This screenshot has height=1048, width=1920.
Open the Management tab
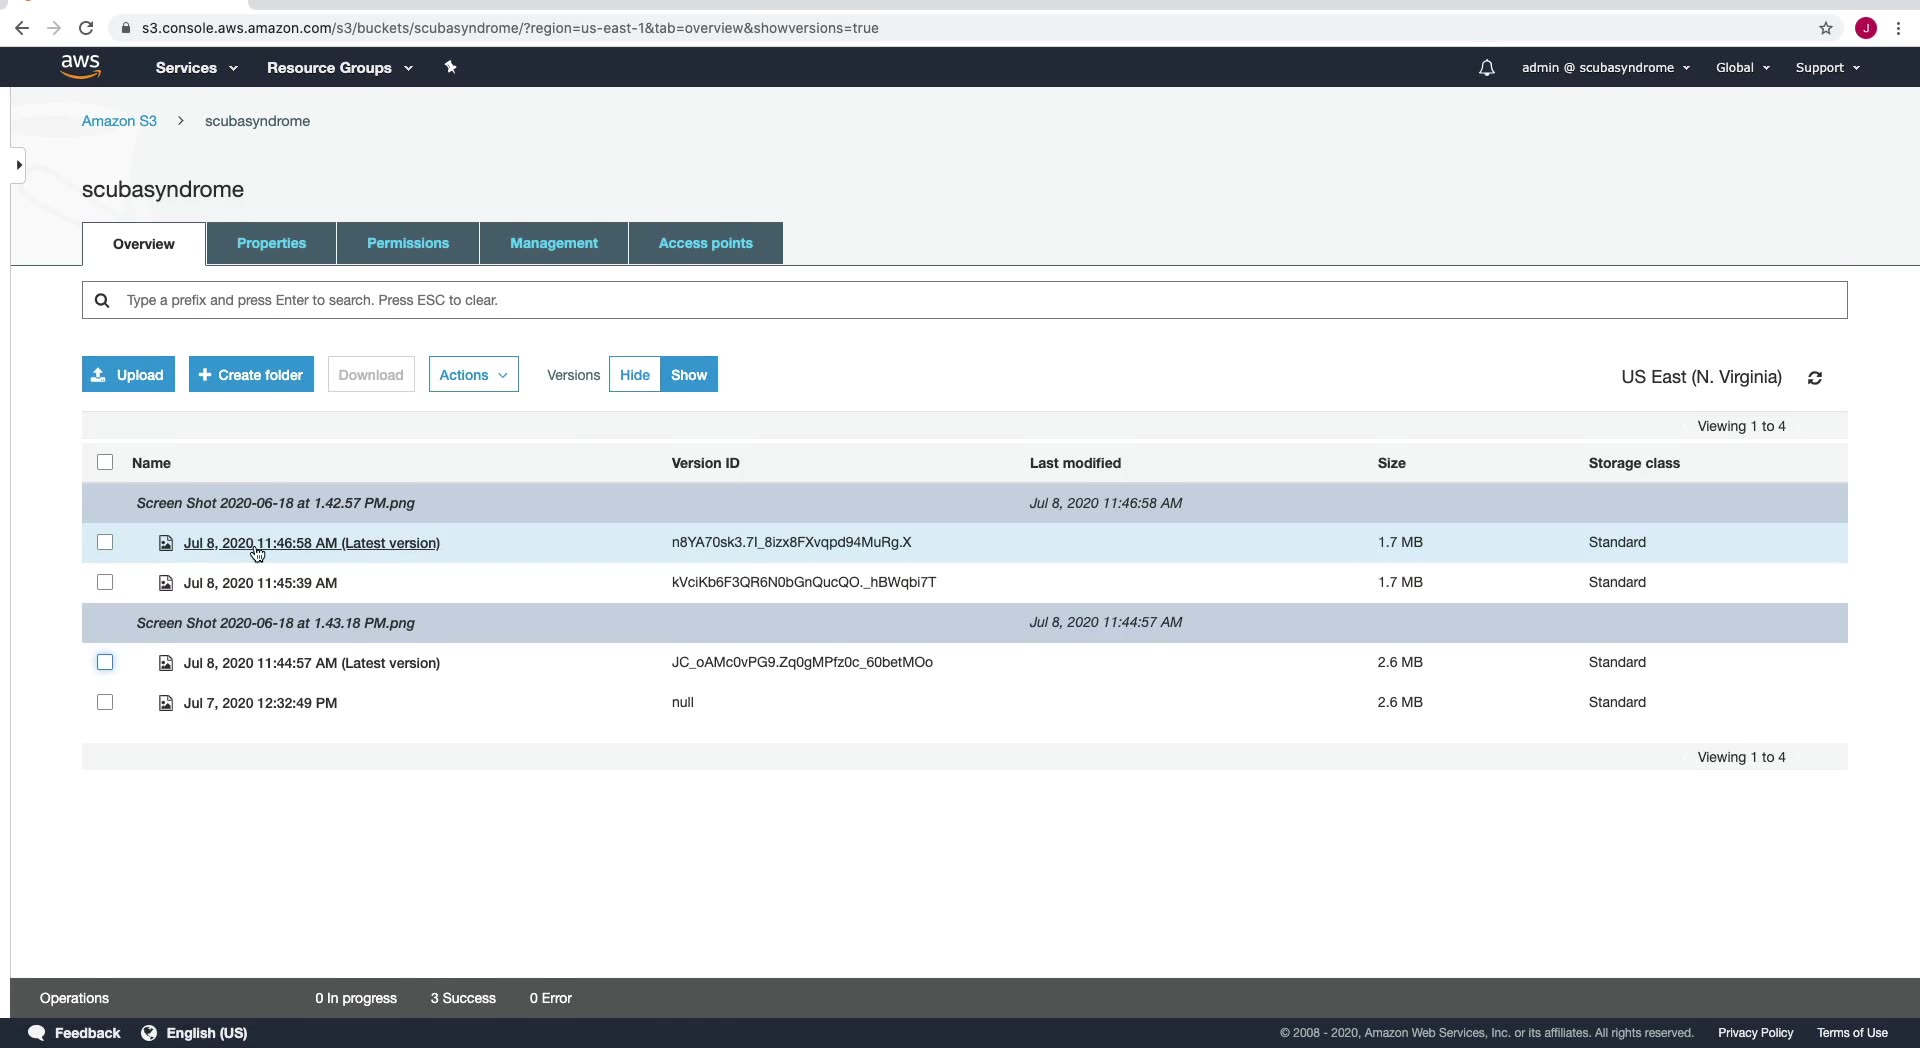click(554, 244)
